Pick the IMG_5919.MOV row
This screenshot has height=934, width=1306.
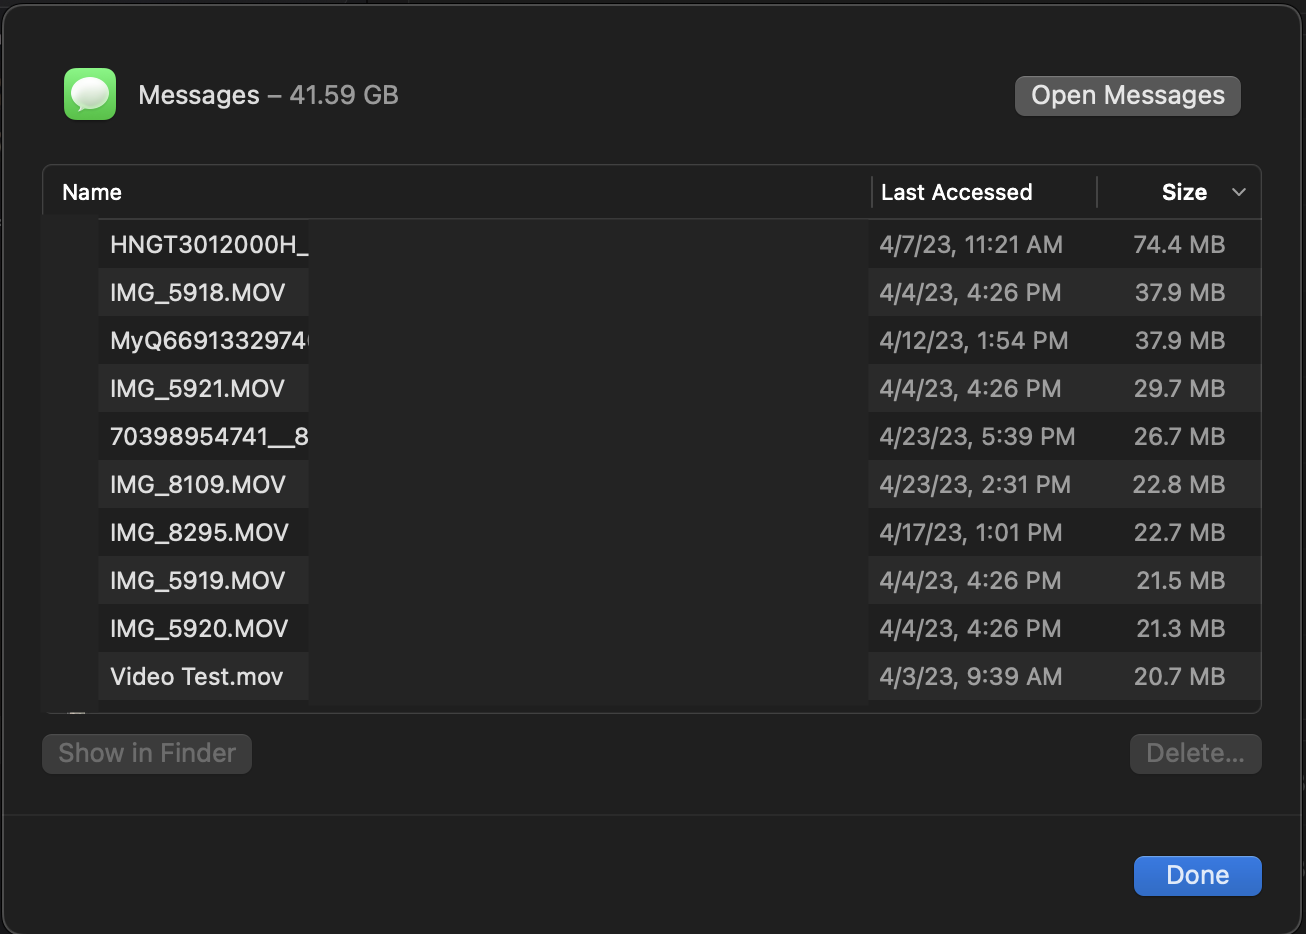(198, 581)
